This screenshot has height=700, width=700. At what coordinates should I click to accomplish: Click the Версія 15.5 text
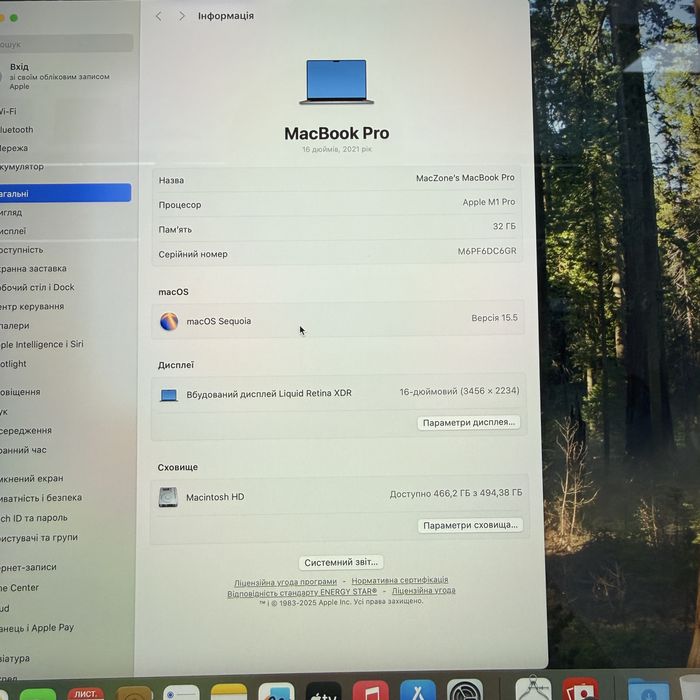[x=495, y=318]
